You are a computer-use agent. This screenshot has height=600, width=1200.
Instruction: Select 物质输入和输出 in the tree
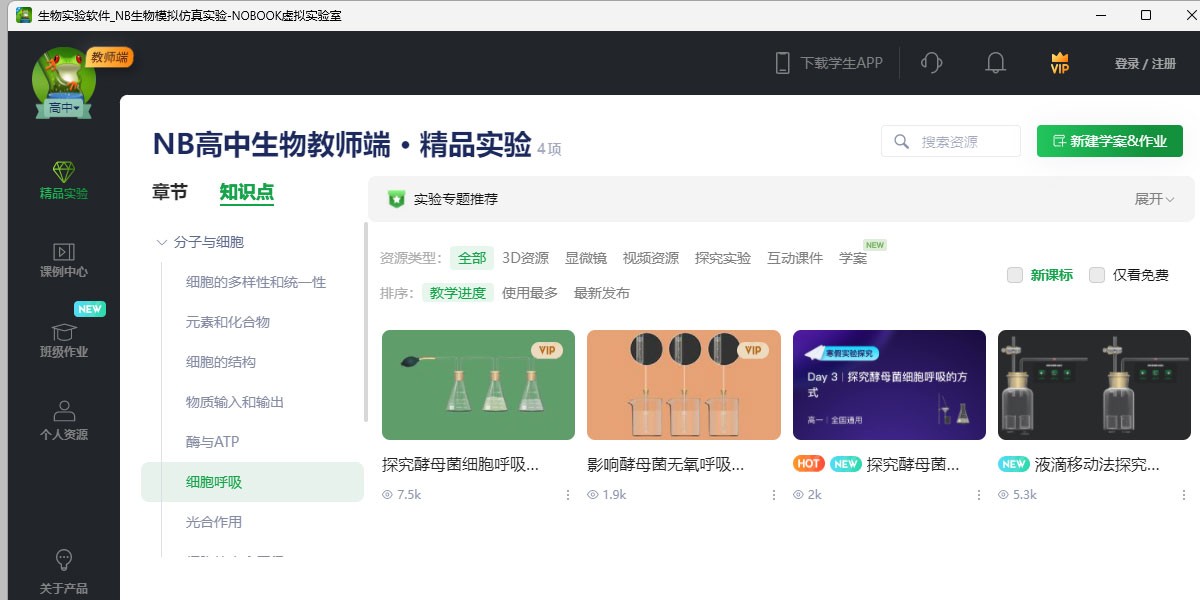[235, 402]
